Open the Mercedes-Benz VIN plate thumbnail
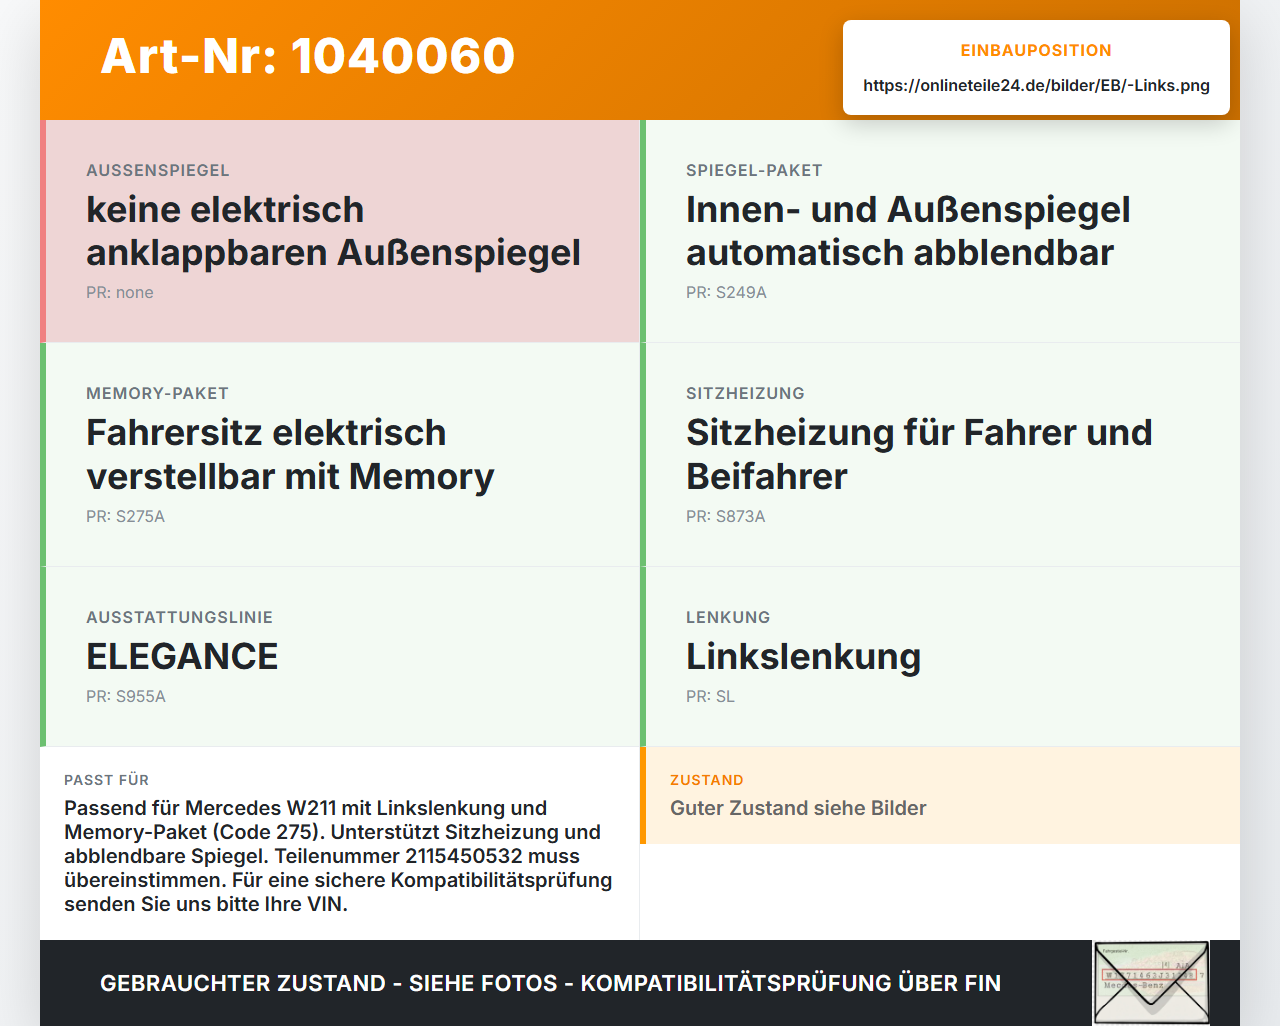This screenshot has height=1026, width=1280. (x=1151, y=983)
